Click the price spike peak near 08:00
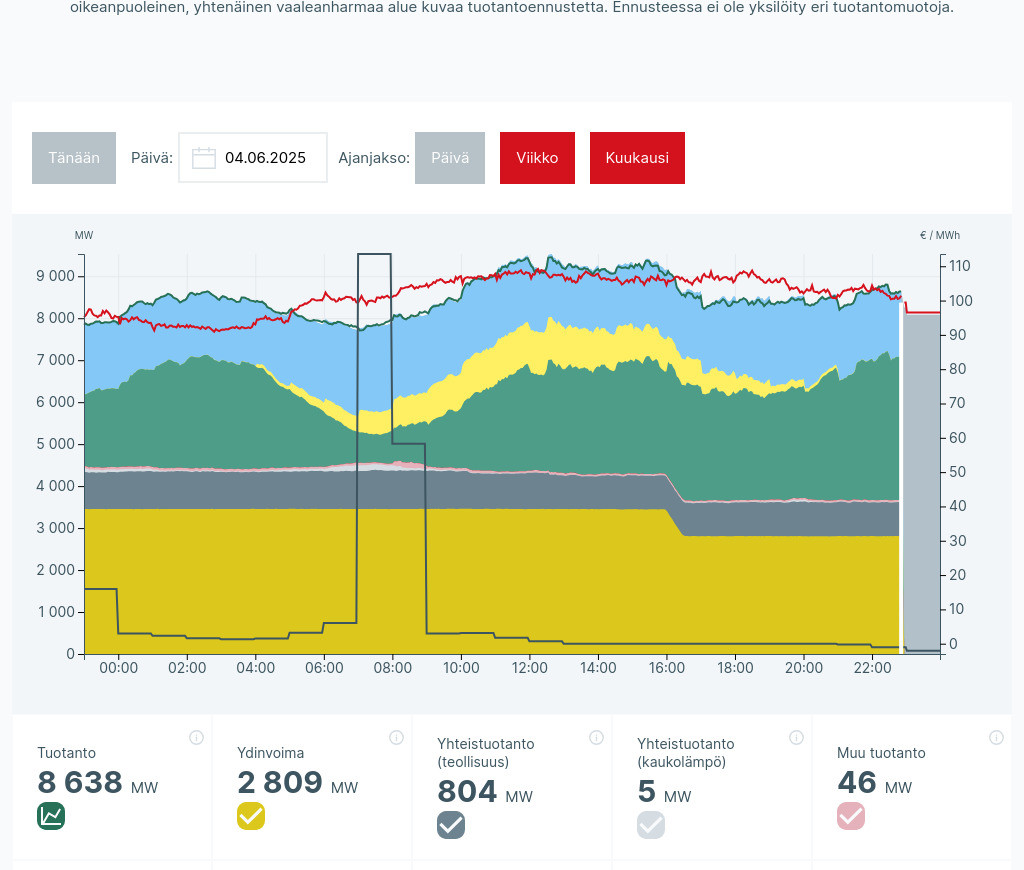 374,255
